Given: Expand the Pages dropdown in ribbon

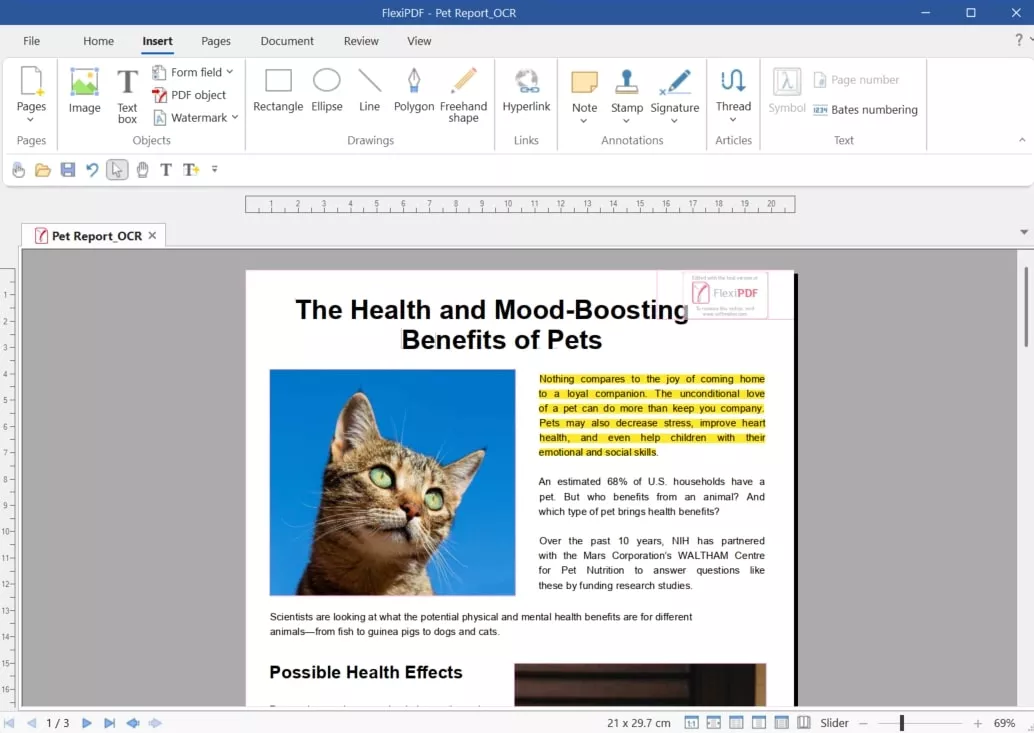Looking at the screenshot, I should pyautogui.click(x=30, y=120).
